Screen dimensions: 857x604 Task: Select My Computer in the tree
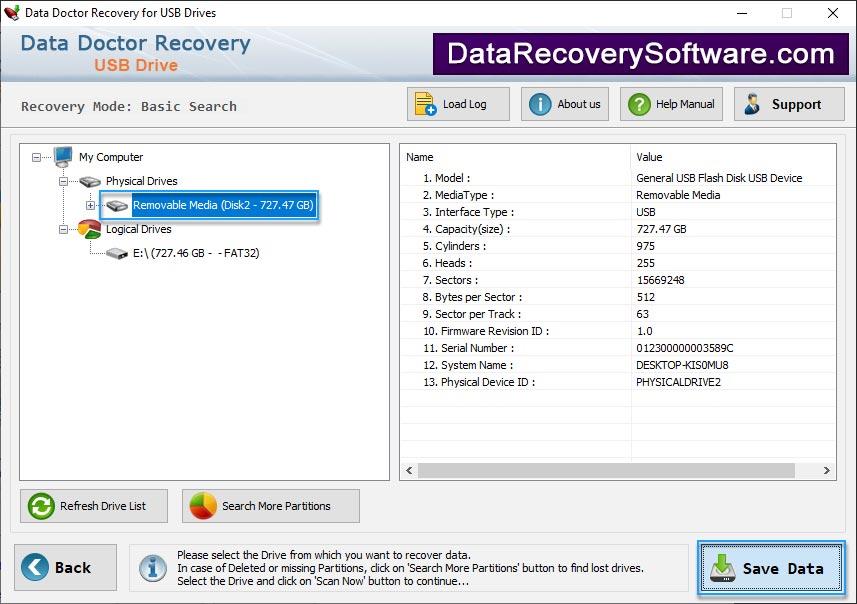point(111,157)
